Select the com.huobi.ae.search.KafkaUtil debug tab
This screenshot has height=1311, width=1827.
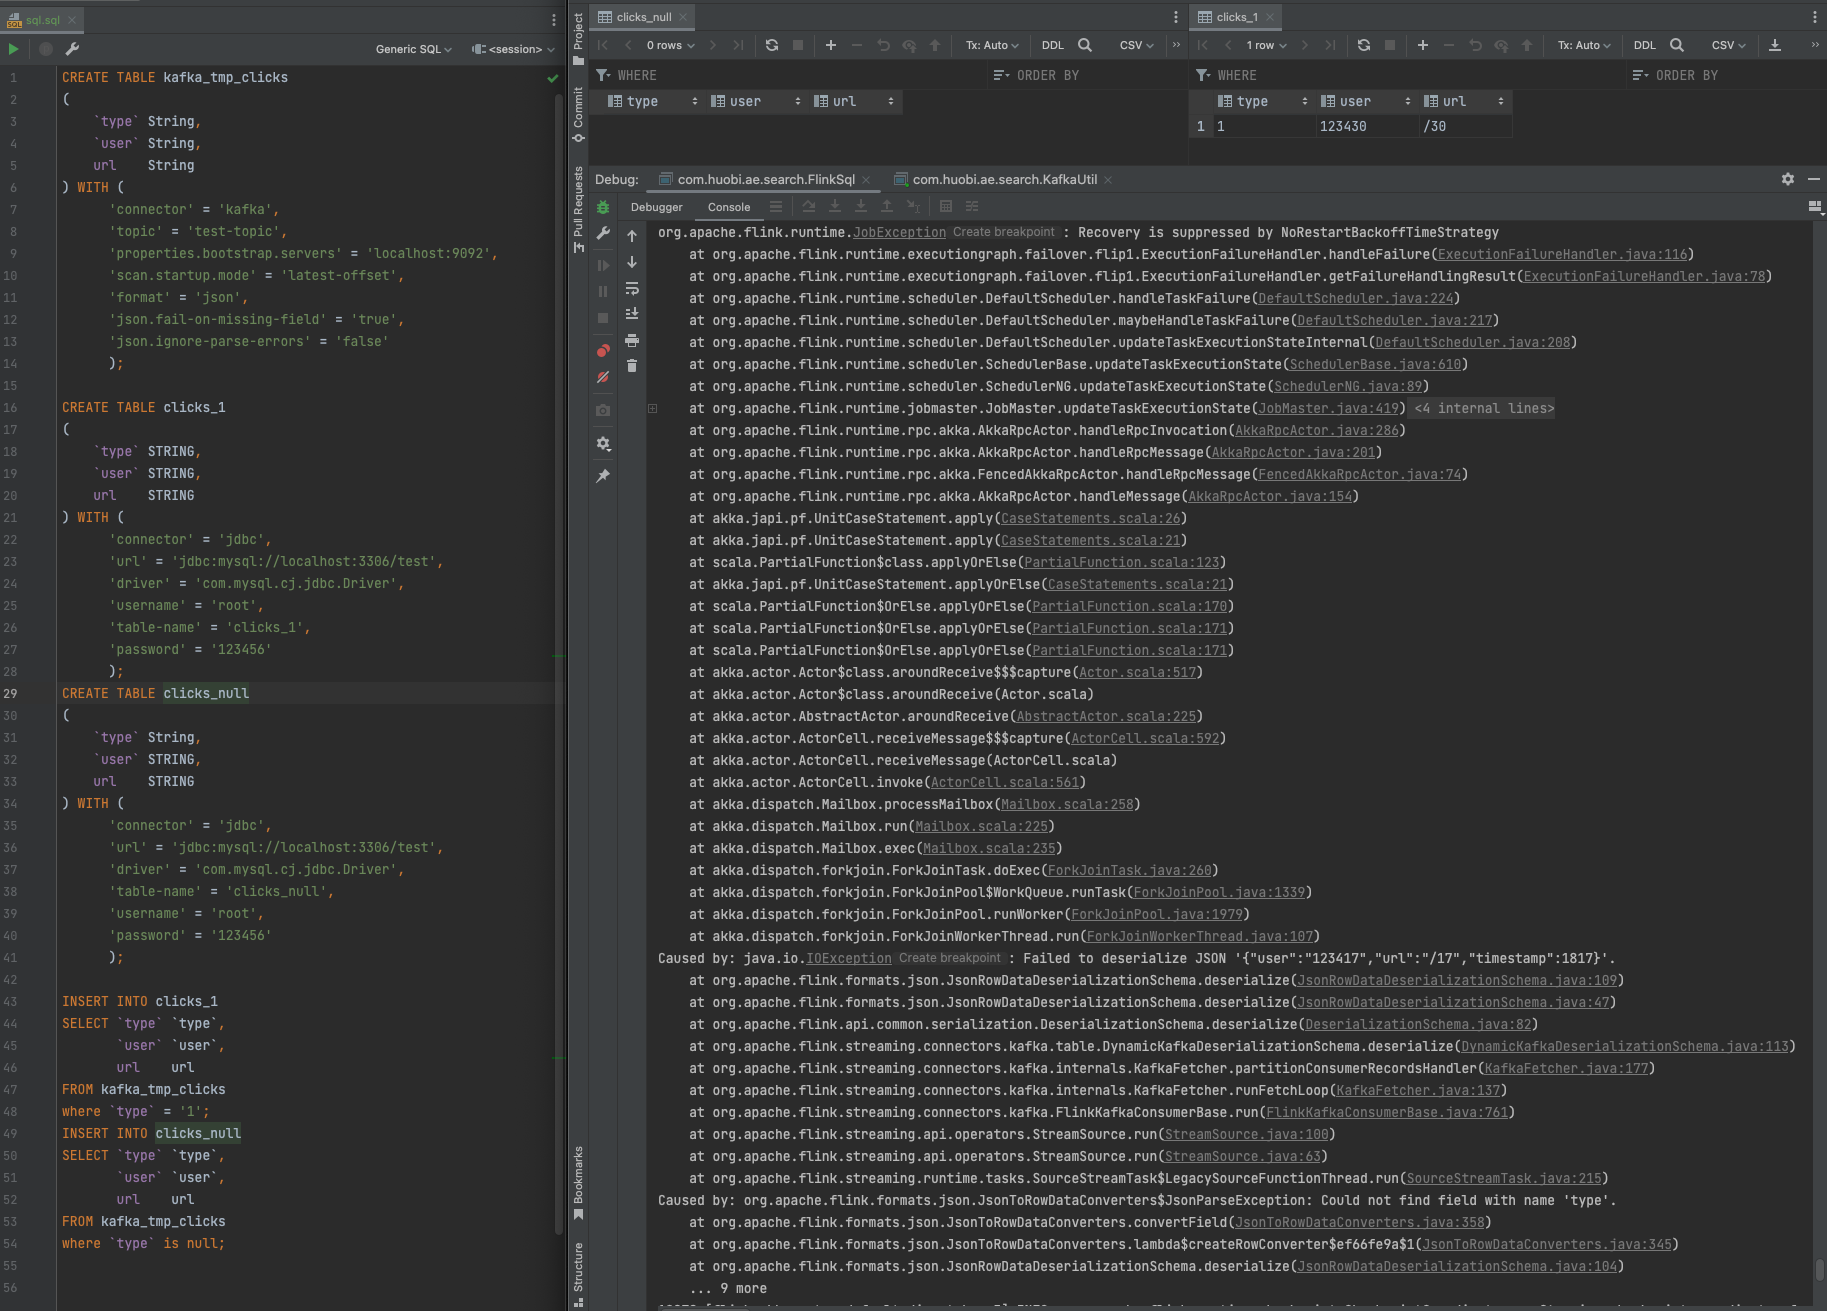pos(1003,179)
